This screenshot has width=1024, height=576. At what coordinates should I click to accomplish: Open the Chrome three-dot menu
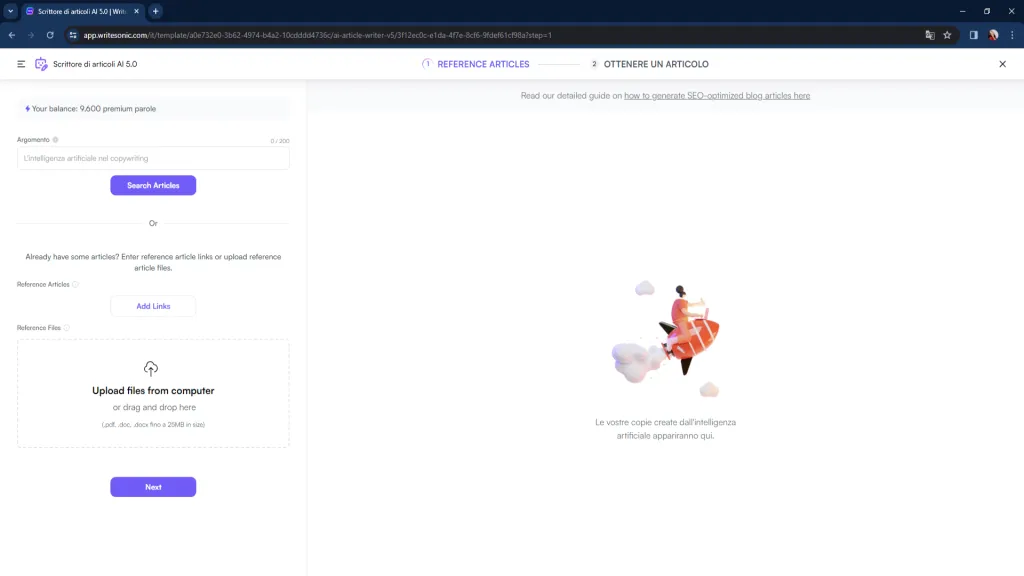tap(1012, 35)
